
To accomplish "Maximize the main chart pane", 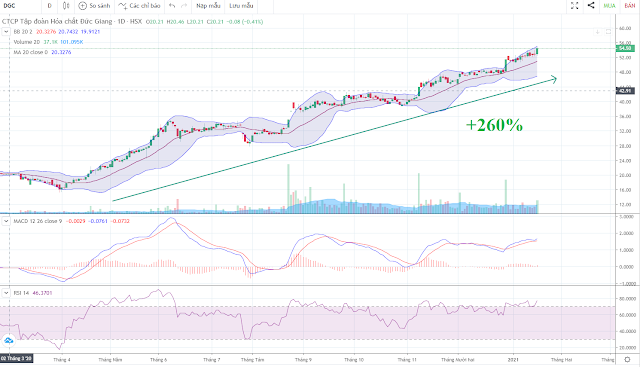I will (x=608, y=32).
